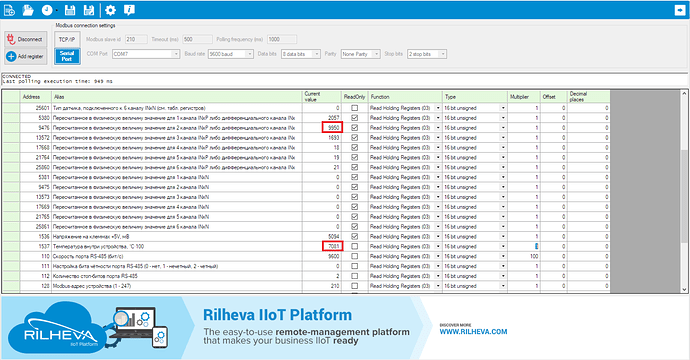Open the settings gear

(110, 10)
